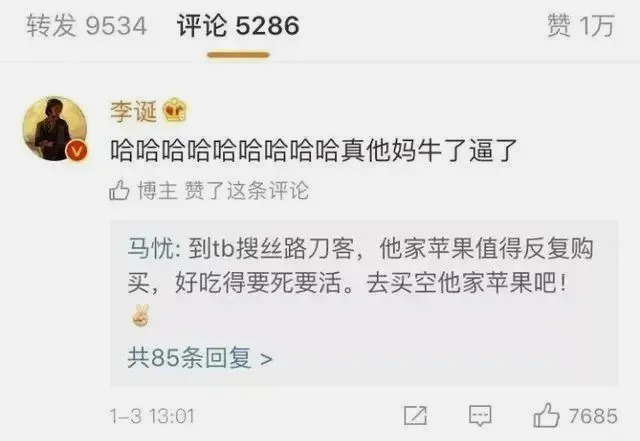
Task: Tap the orange underline indicator under 评论
Action: [x=238, y=55]
